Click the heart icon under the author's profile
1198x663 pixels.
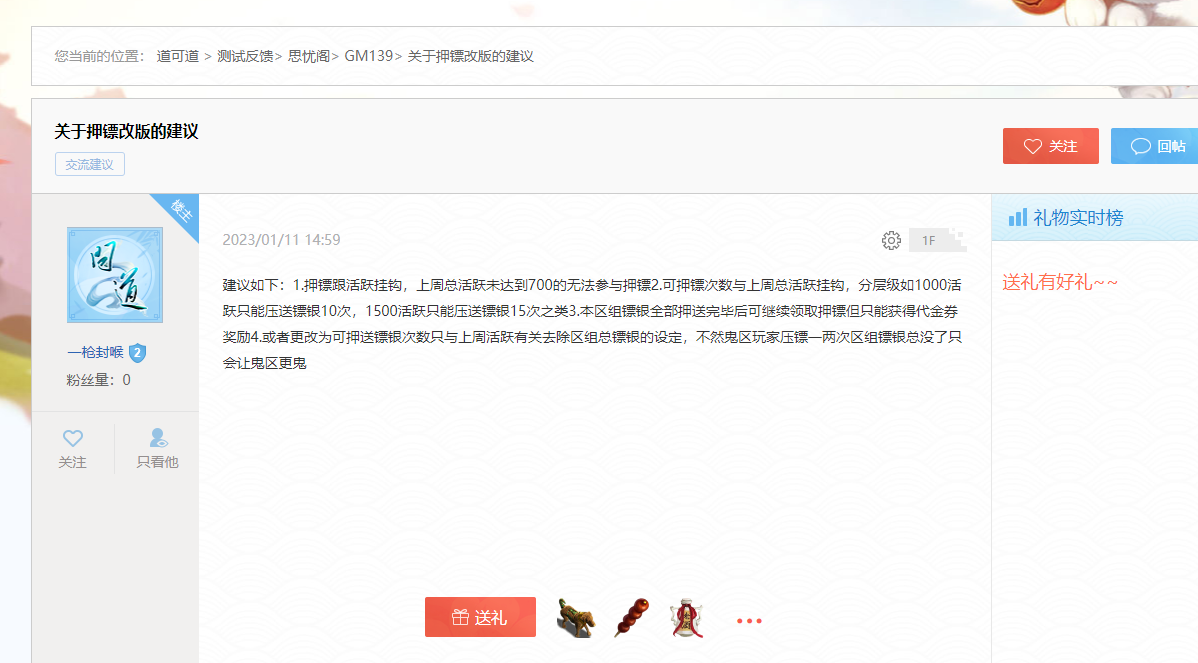pos(73,438)
